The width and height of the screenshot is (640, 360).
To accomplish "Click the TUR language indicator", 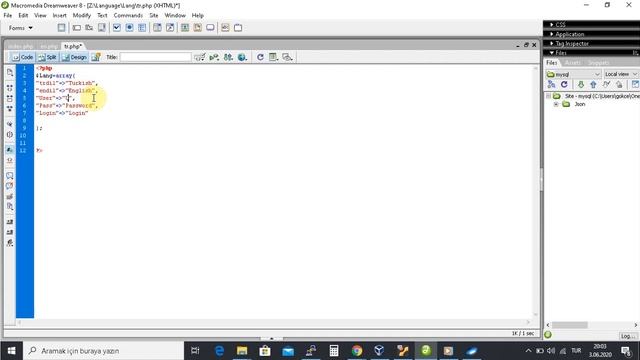I will tap(576, 351).
